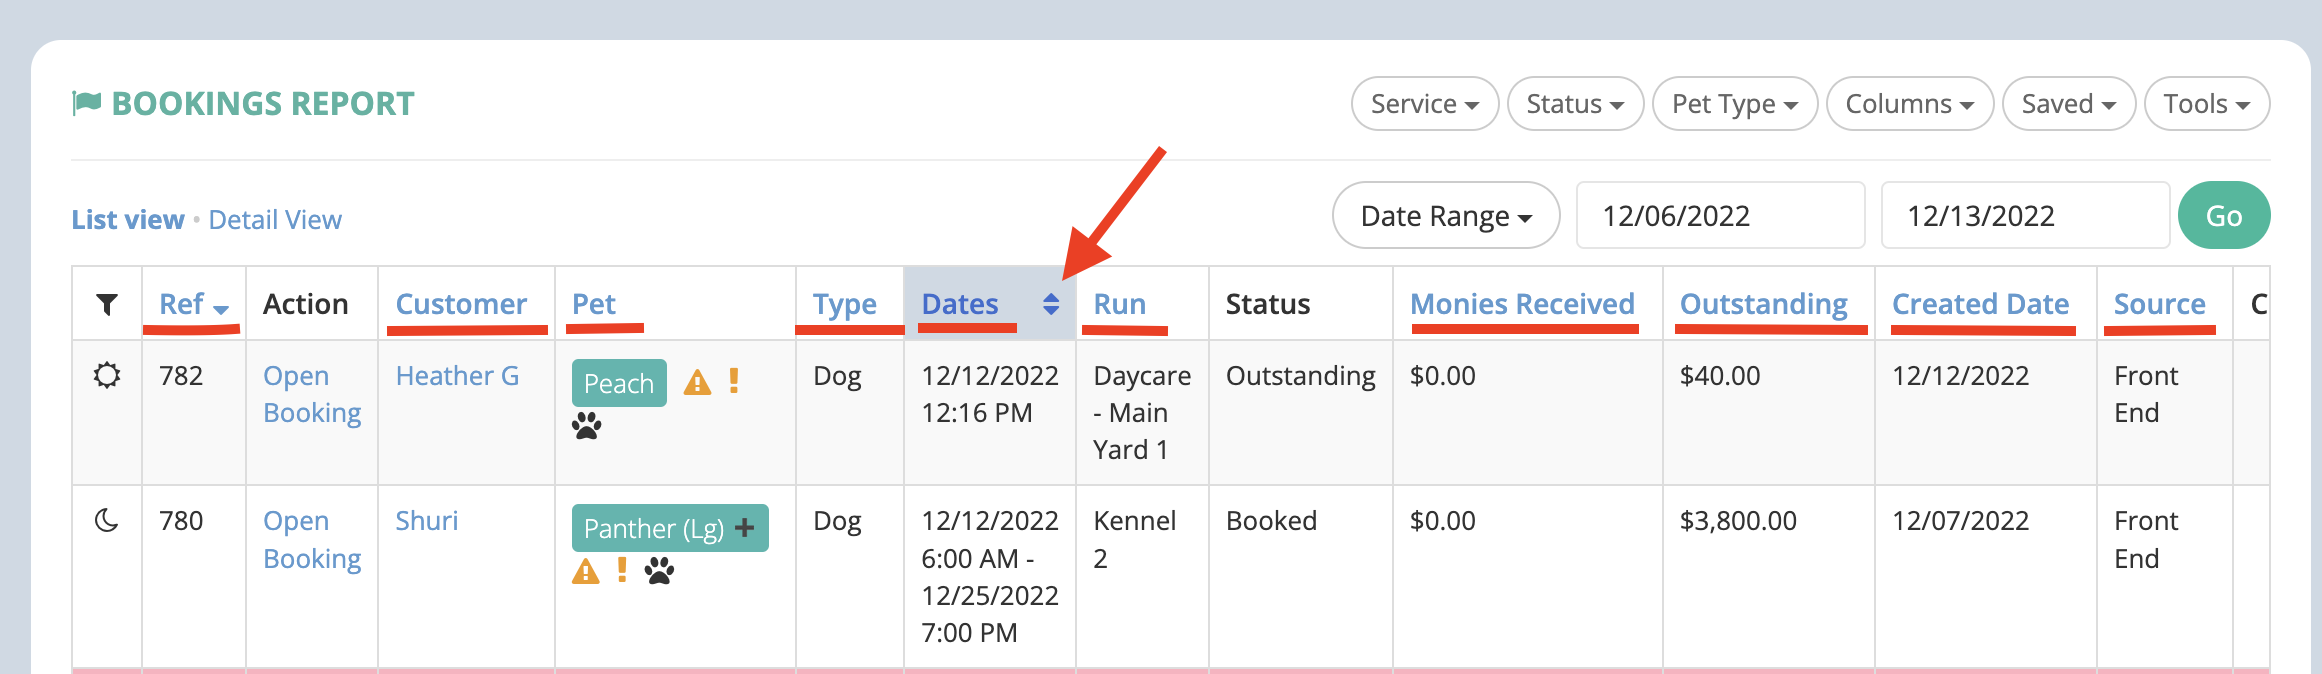Click Daycare - Main Yard 1 cell
This screenshot has height=674, width=2322.
(x=1142, y=412)
